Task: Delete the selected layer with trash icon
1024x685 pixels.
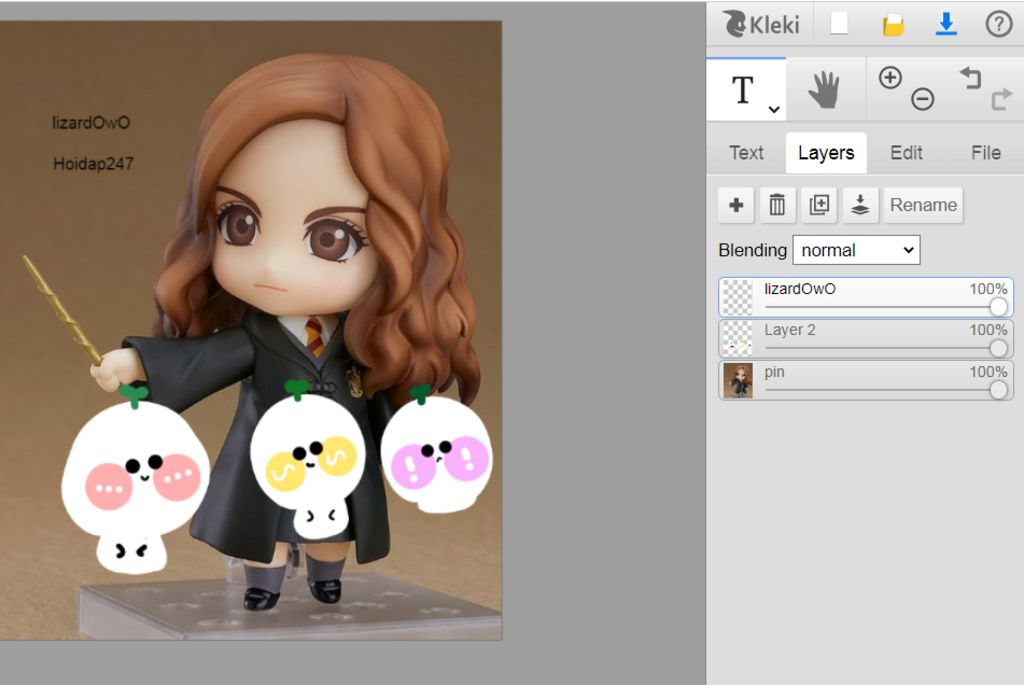Action: coord(777,205)
